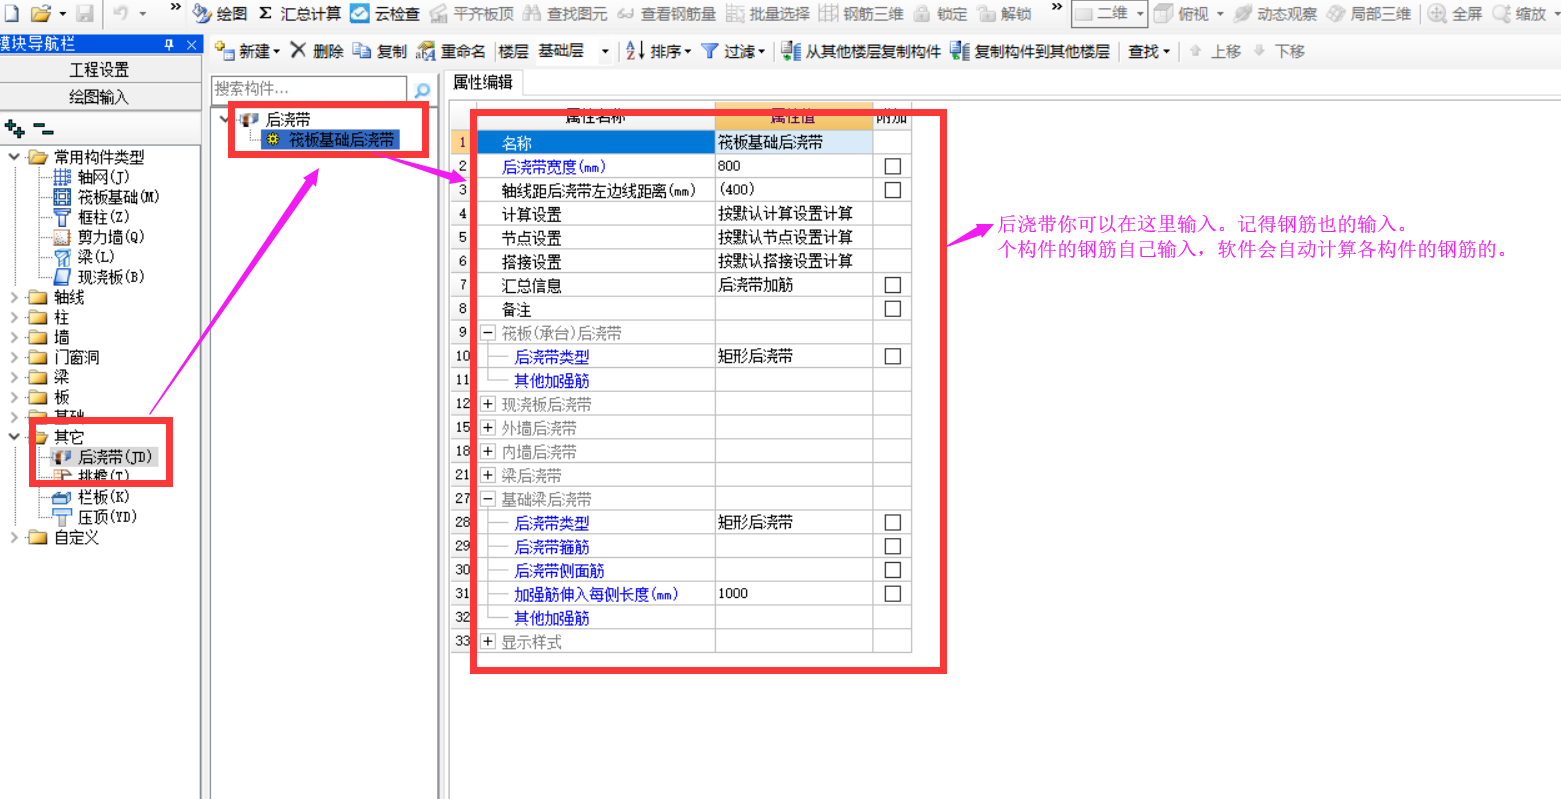Image resolution: width=1561 pixels, height=799 pixels.
Task: Run 汇总计算 summary calculation
Action: click(x=300, y=13)
